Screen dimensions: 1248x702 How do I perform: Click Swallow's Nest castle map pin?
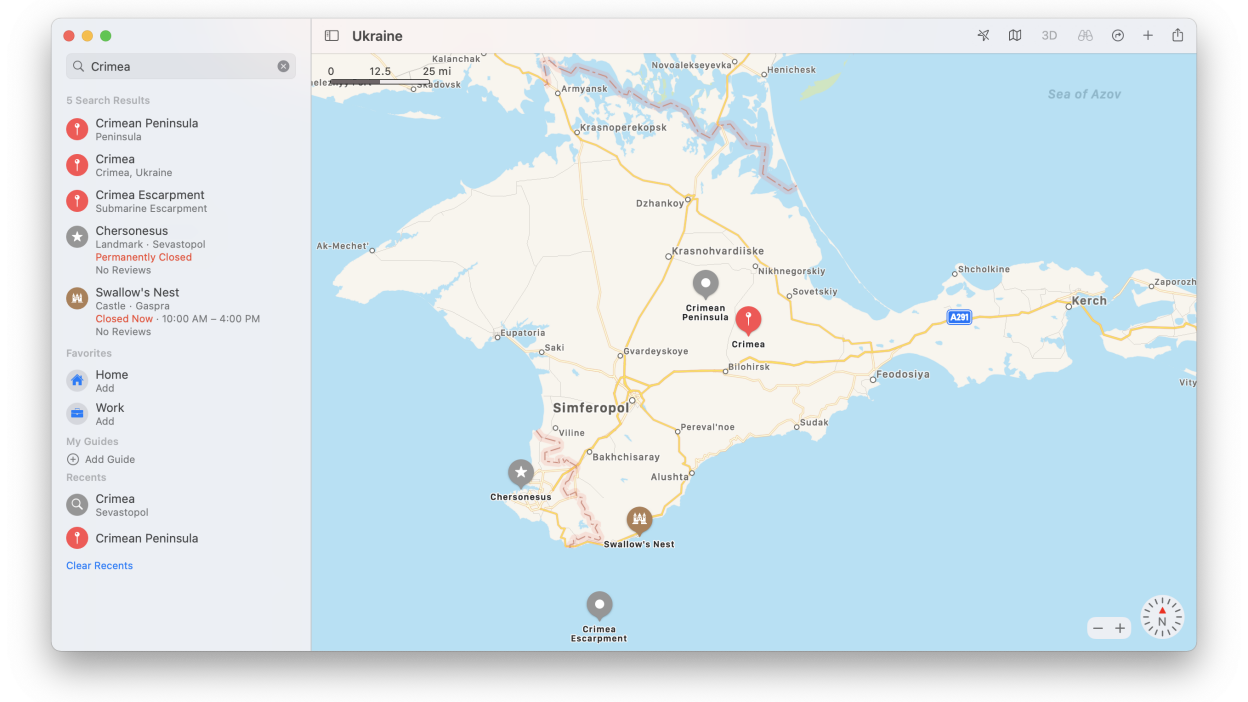pos(639,520)
